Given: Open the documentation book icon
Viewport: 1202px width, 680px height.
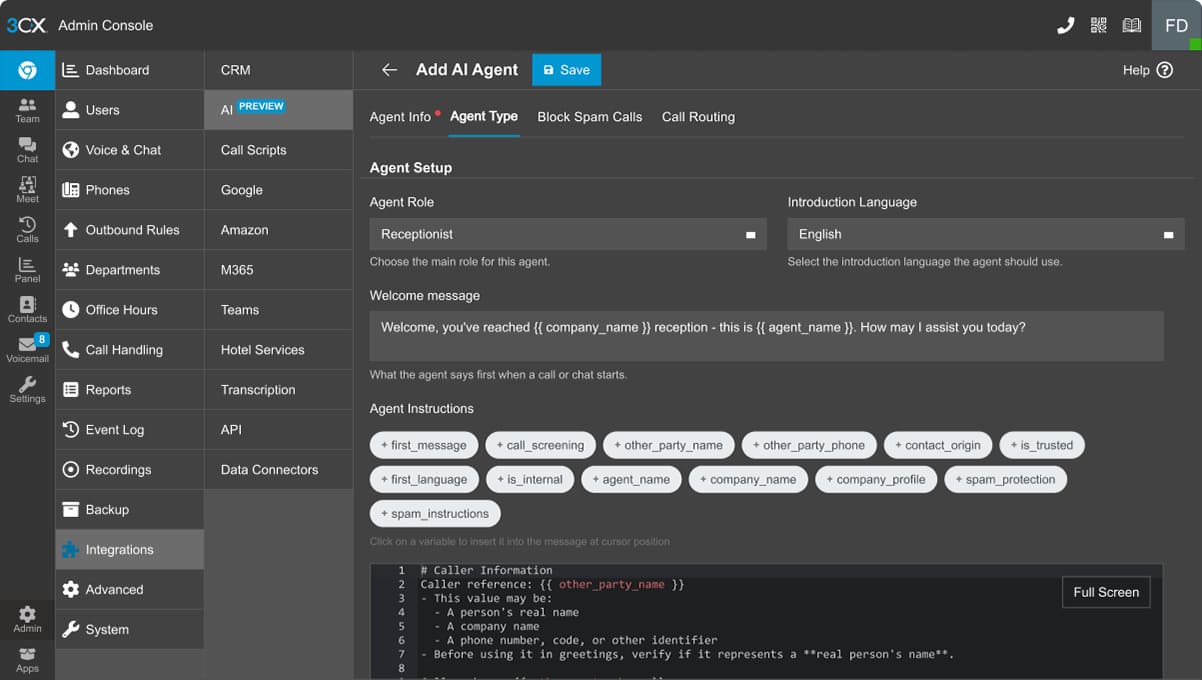Looking at the screenshot, I should (x=1131, y=25).
